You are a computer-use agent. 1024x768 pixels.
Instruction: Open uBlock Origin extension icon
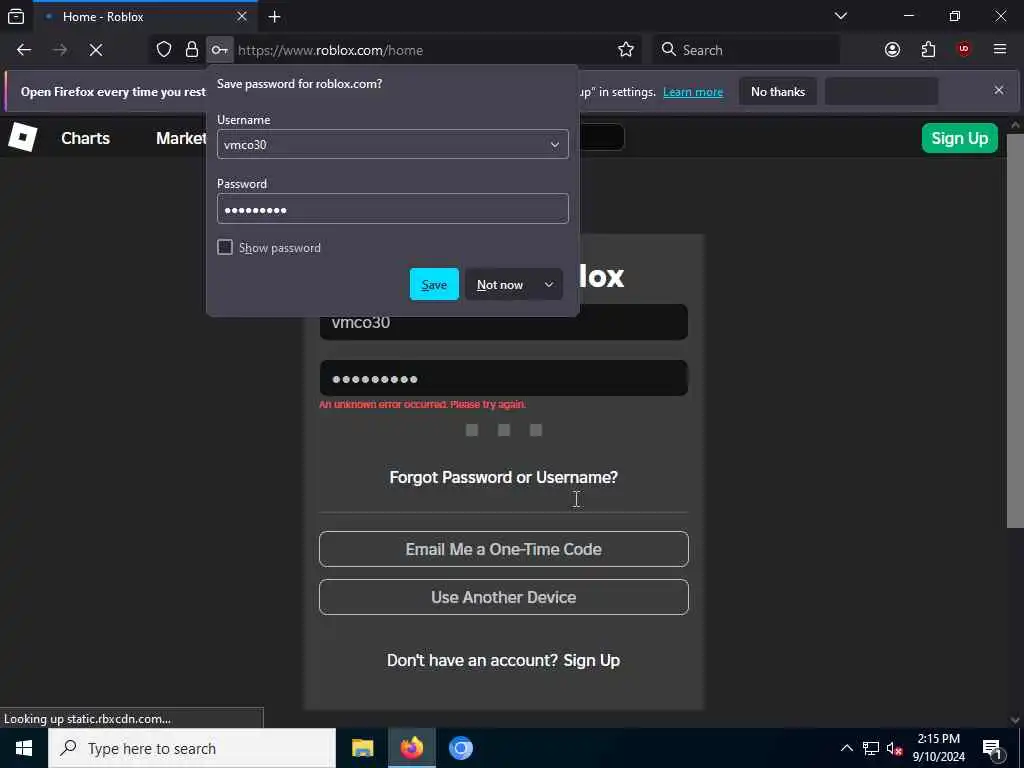pos(964,50)
